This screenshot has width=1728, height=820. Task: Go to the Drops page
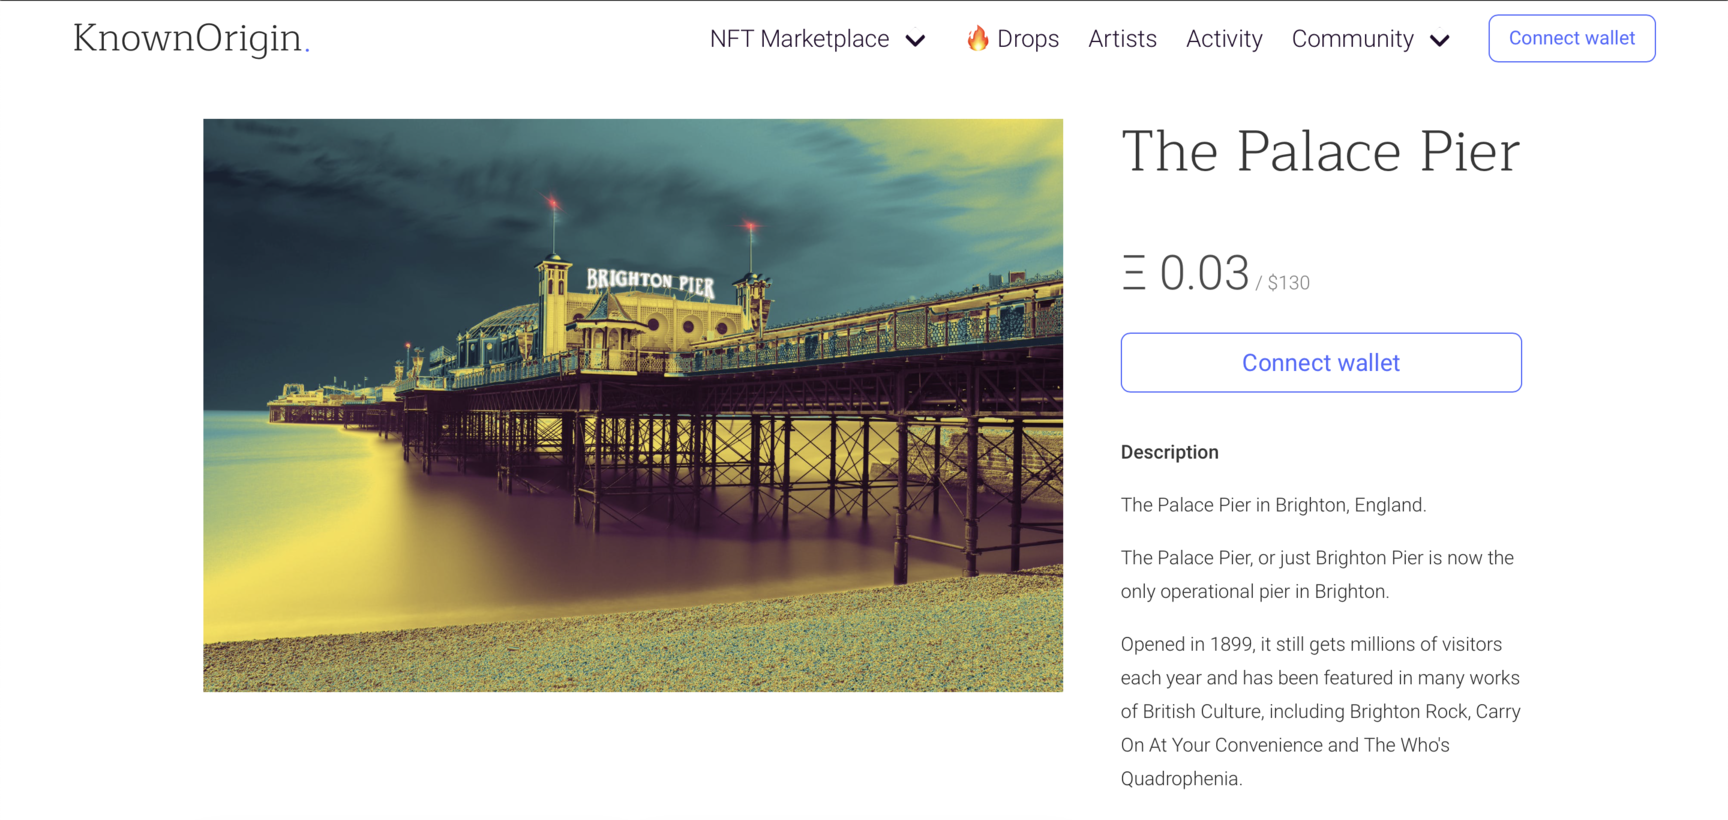click(1027, 39)
